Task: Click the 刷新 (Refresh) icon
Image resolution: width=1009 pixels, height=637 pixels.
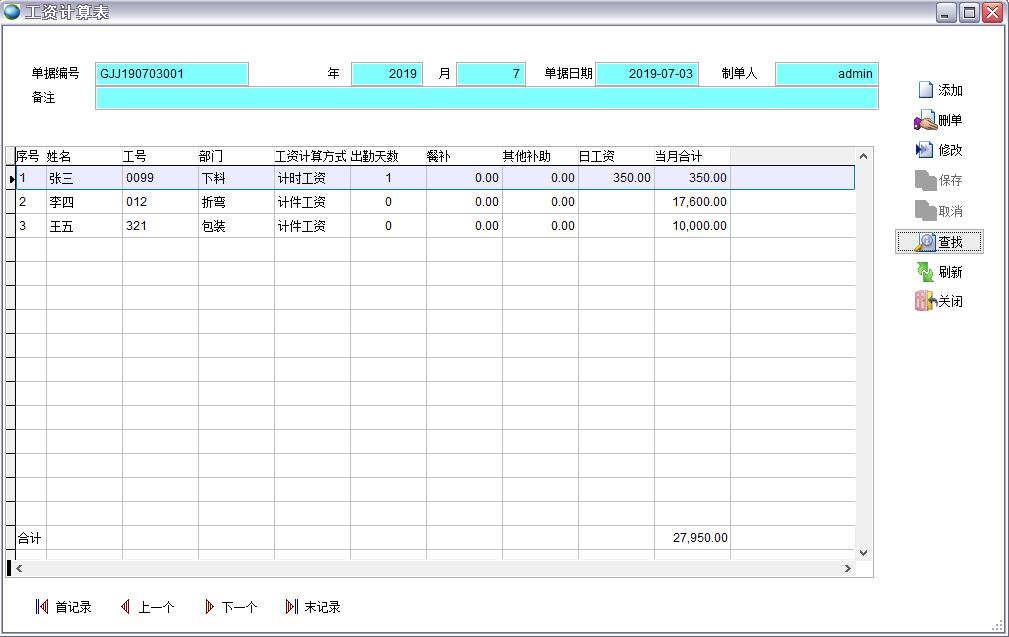Action: 941,271
